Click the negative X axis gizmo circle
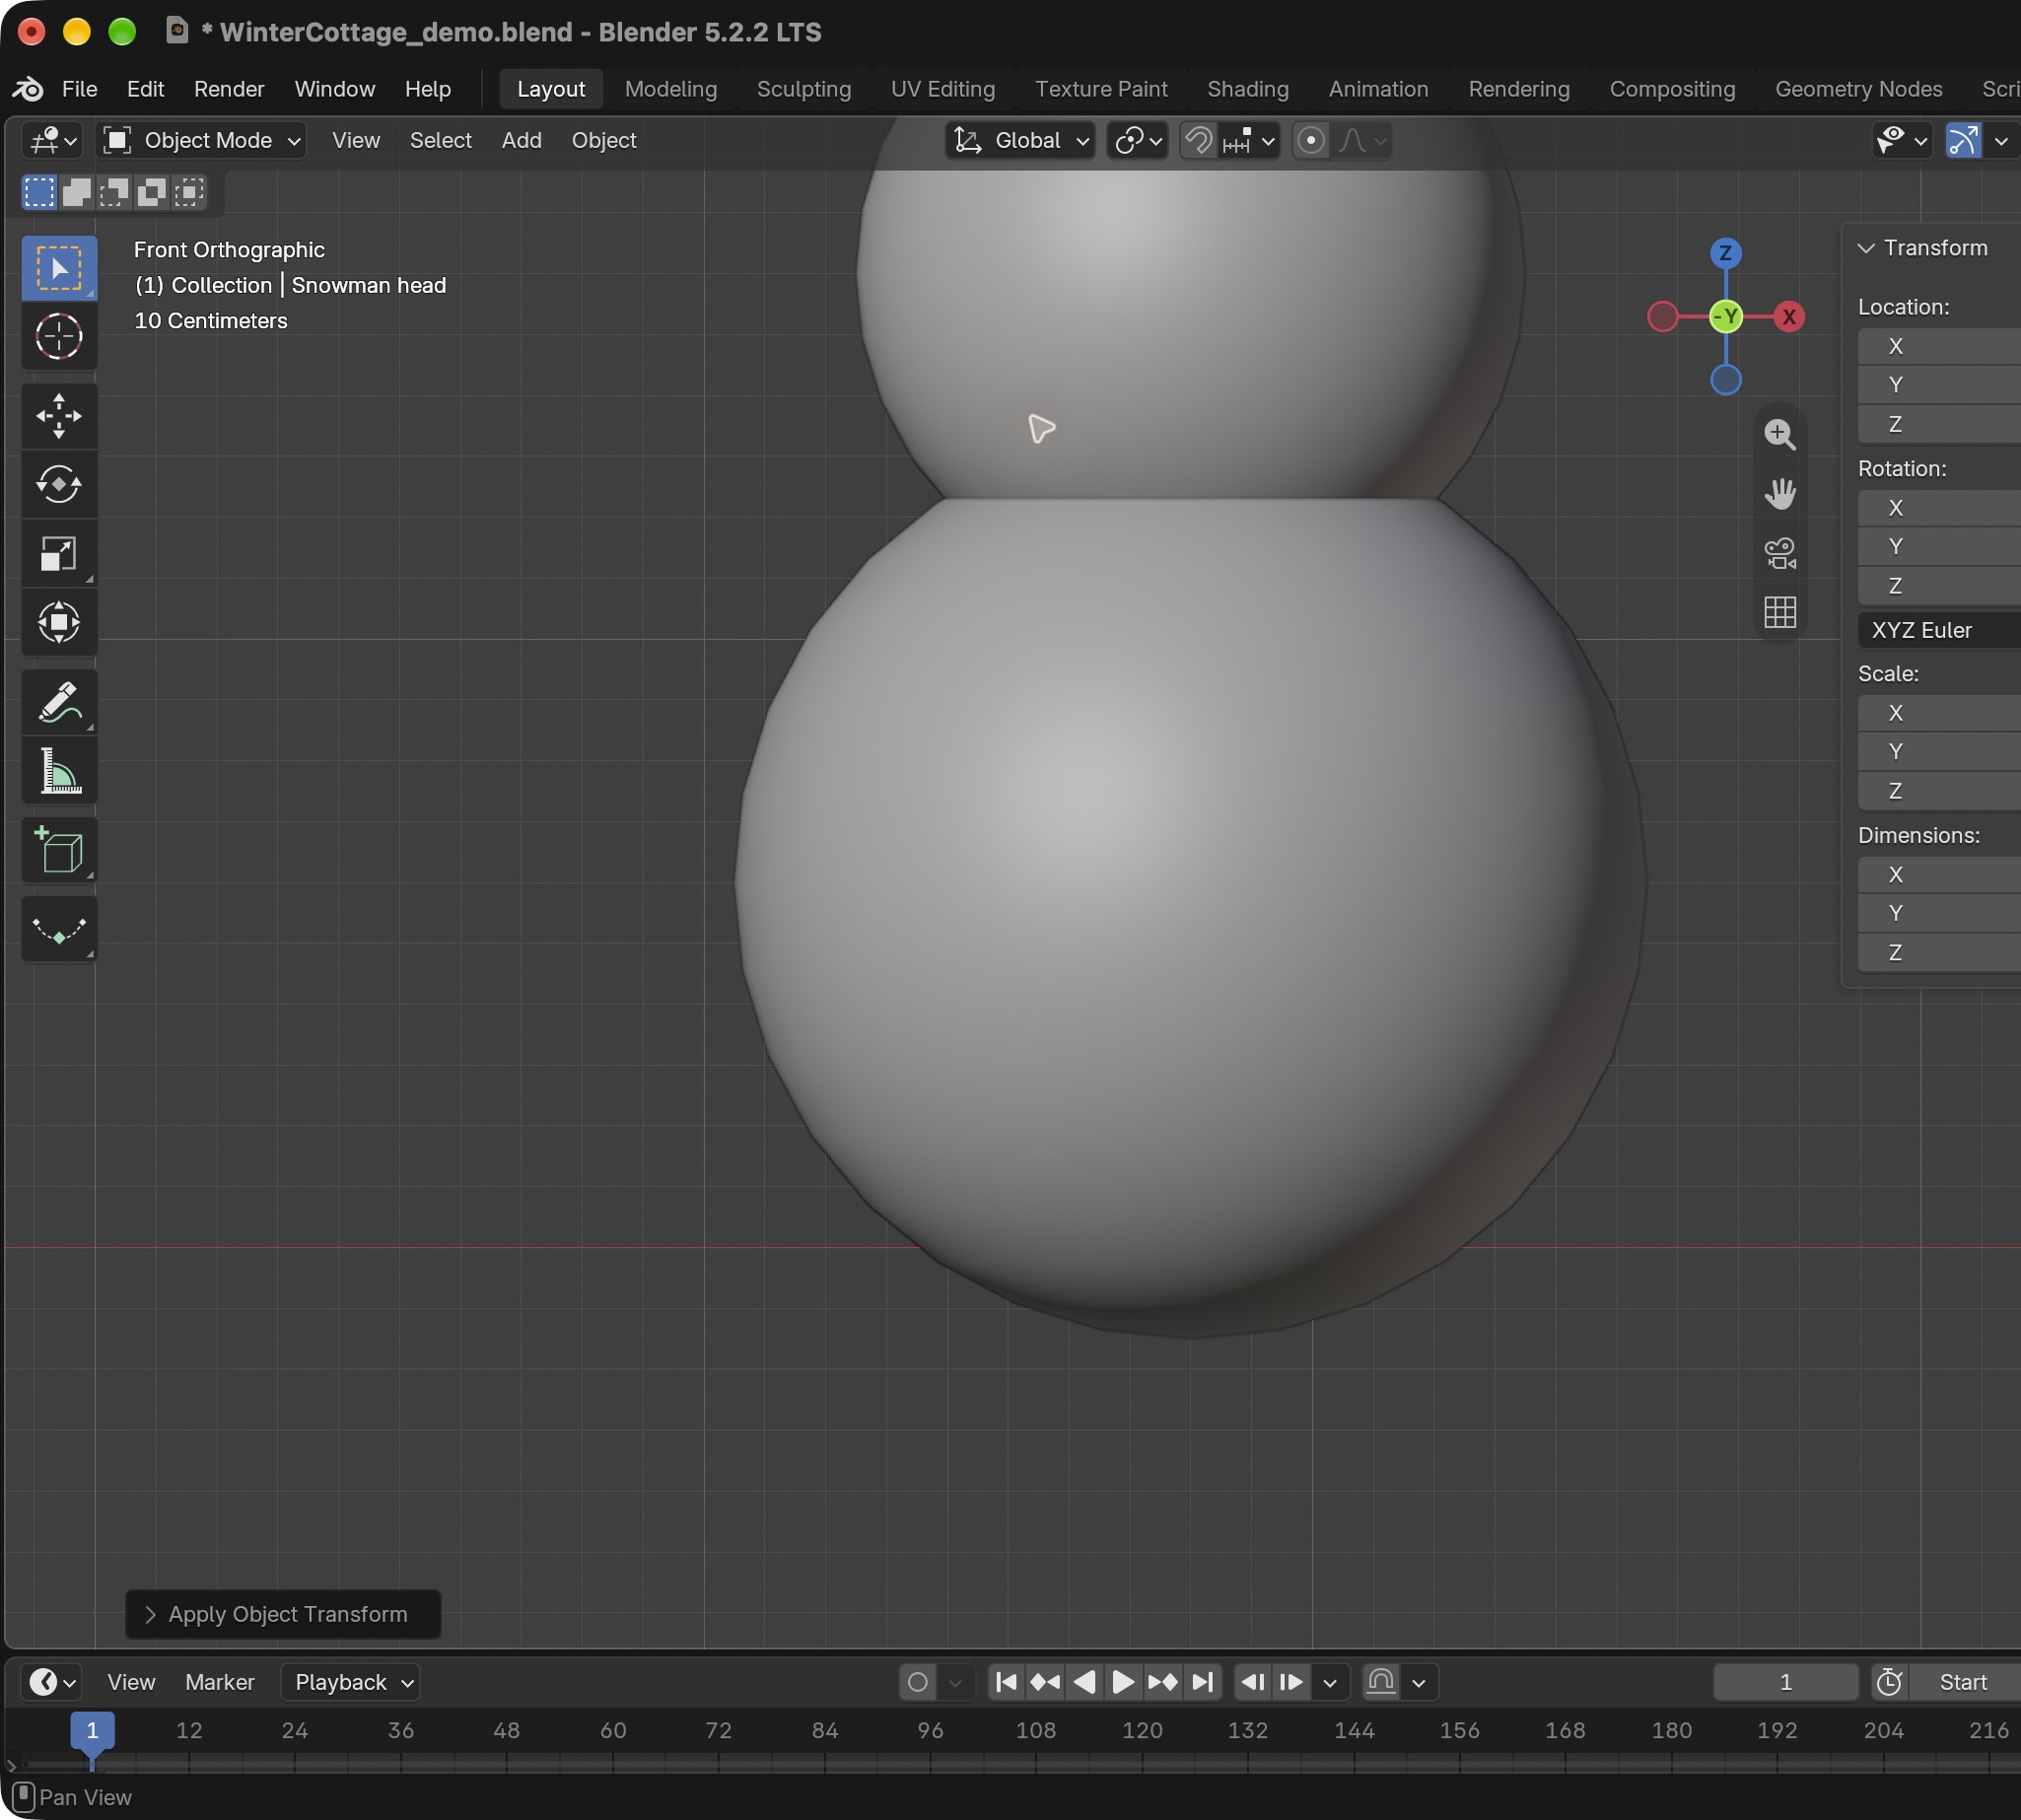2021x1820 pixels. (1662, 317)
